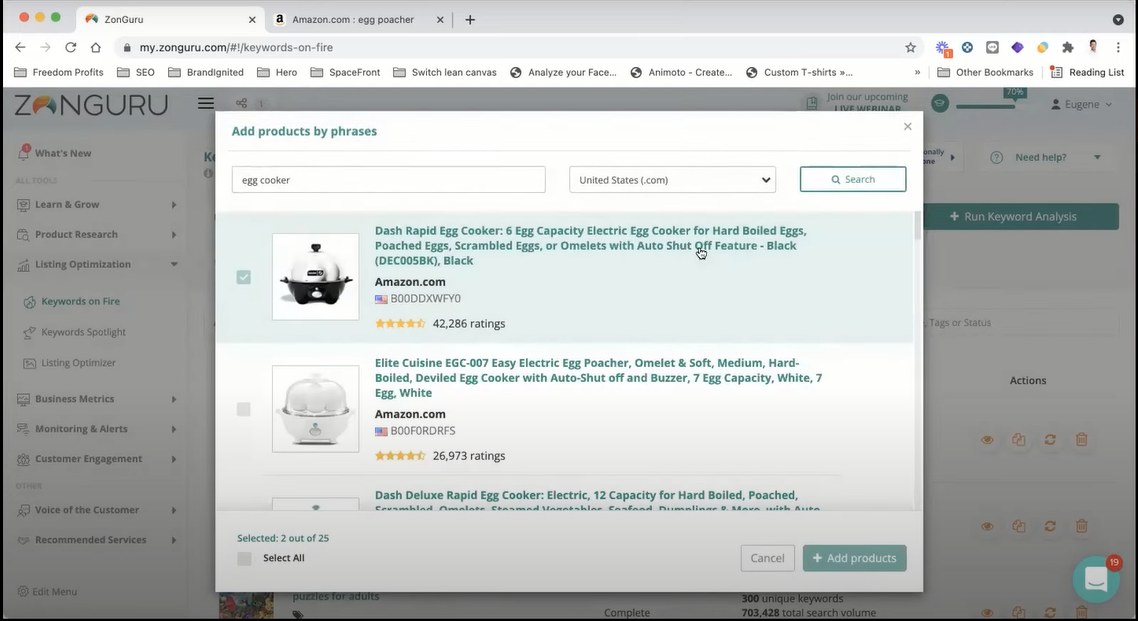Open Dash Rapid Egg Cooker product title link
Viewport: 1138px width, 621px height.
click(591, 245)
